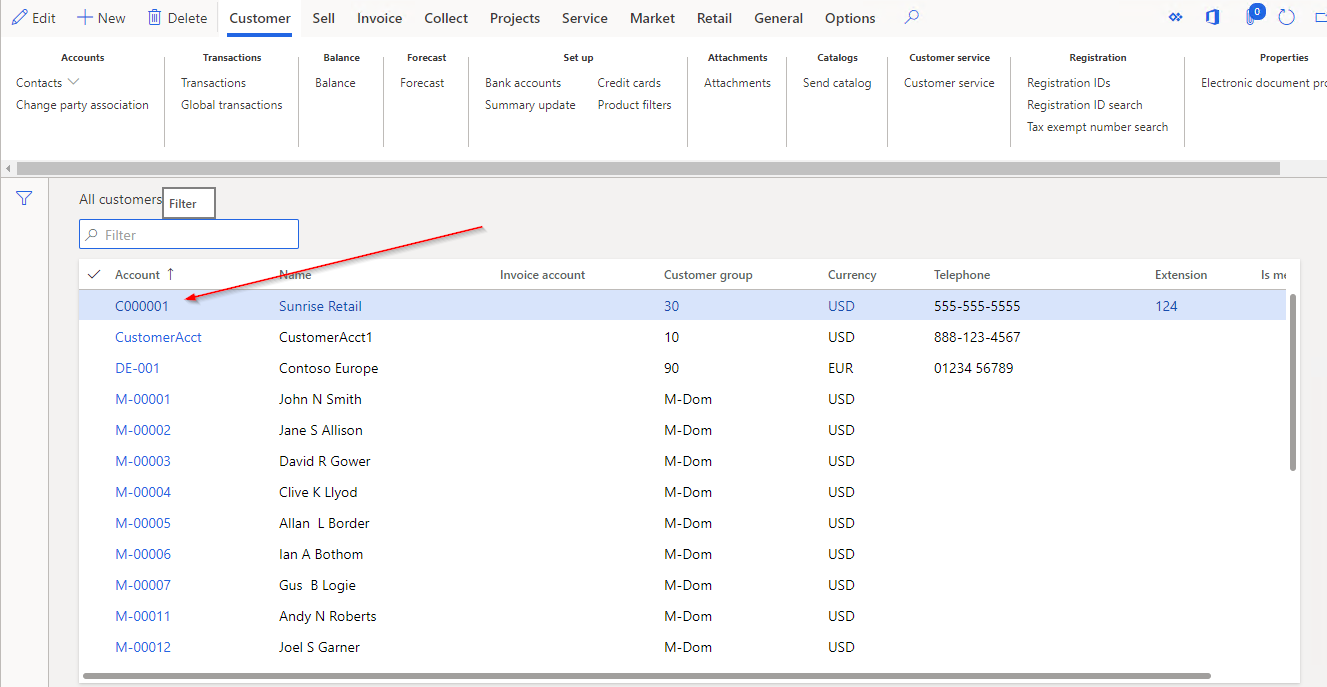Viewport: 1327px width, 687px height.
Task: Click the Delete trash icon
Action: point(177,17)
